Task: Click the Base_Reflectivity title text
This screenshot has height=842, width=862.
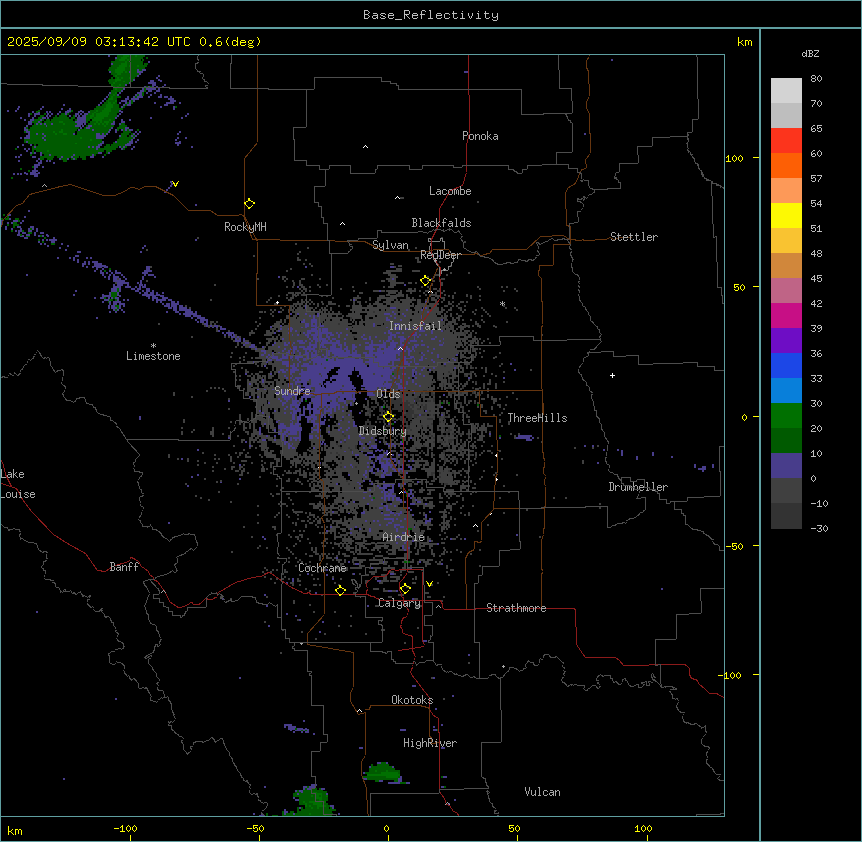Action: tap(431, 15)
